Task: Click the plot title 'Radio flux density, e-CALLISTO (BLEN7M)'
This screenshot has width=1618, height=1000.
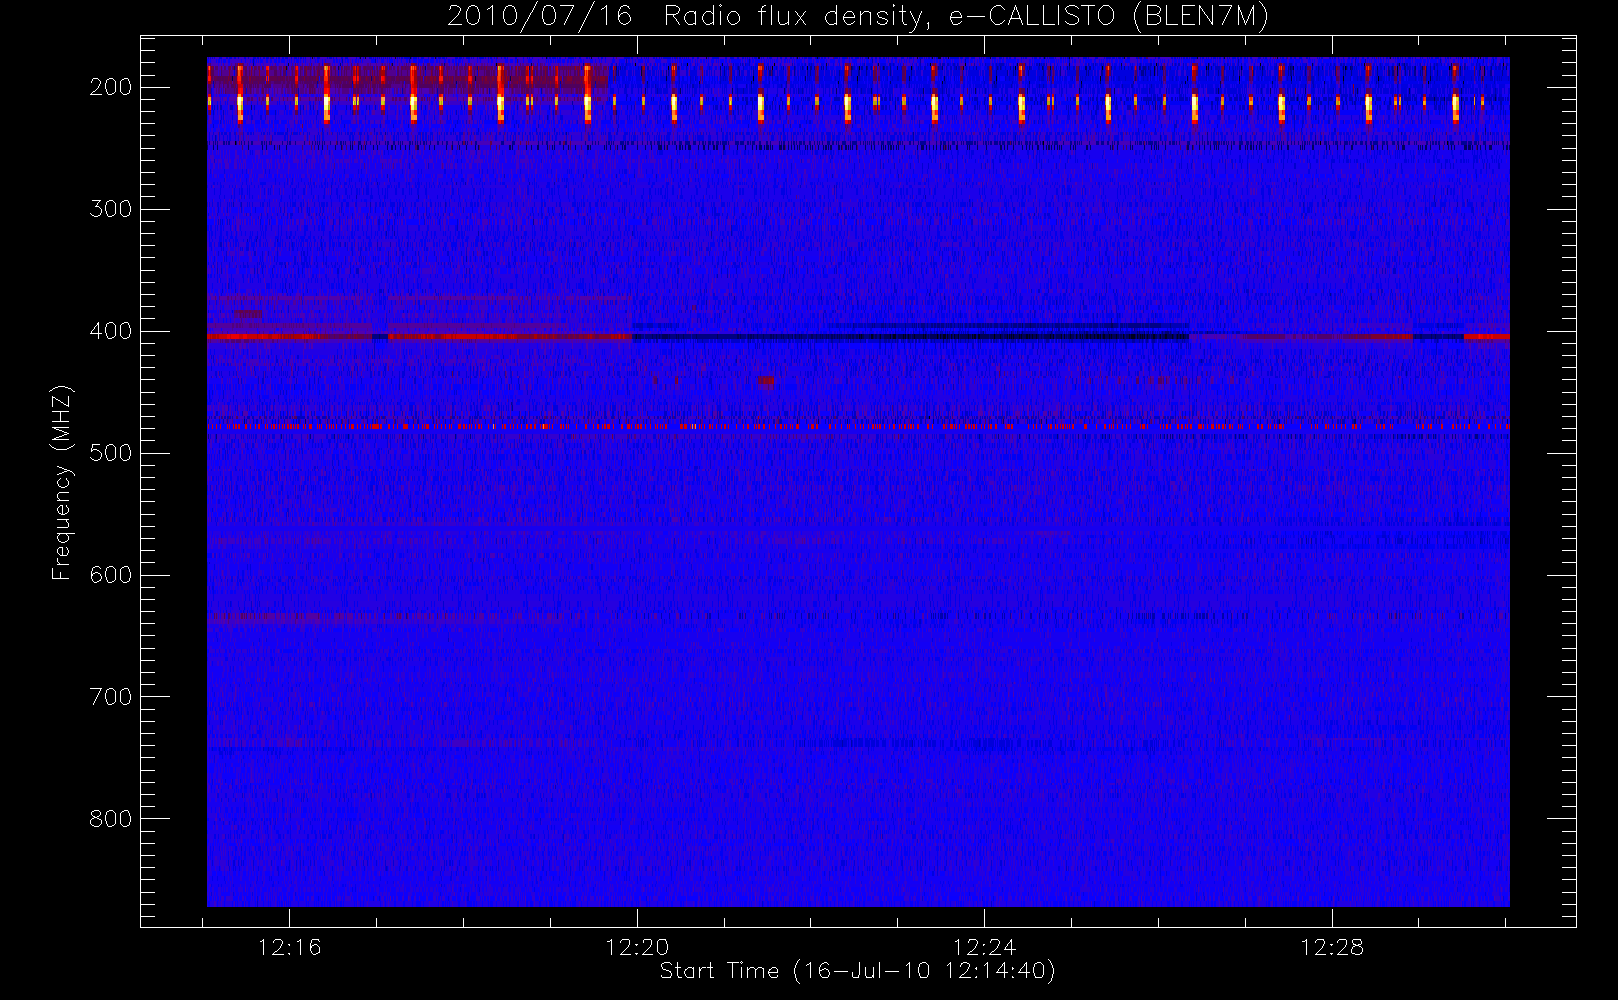Action: [x=966, y=17]
